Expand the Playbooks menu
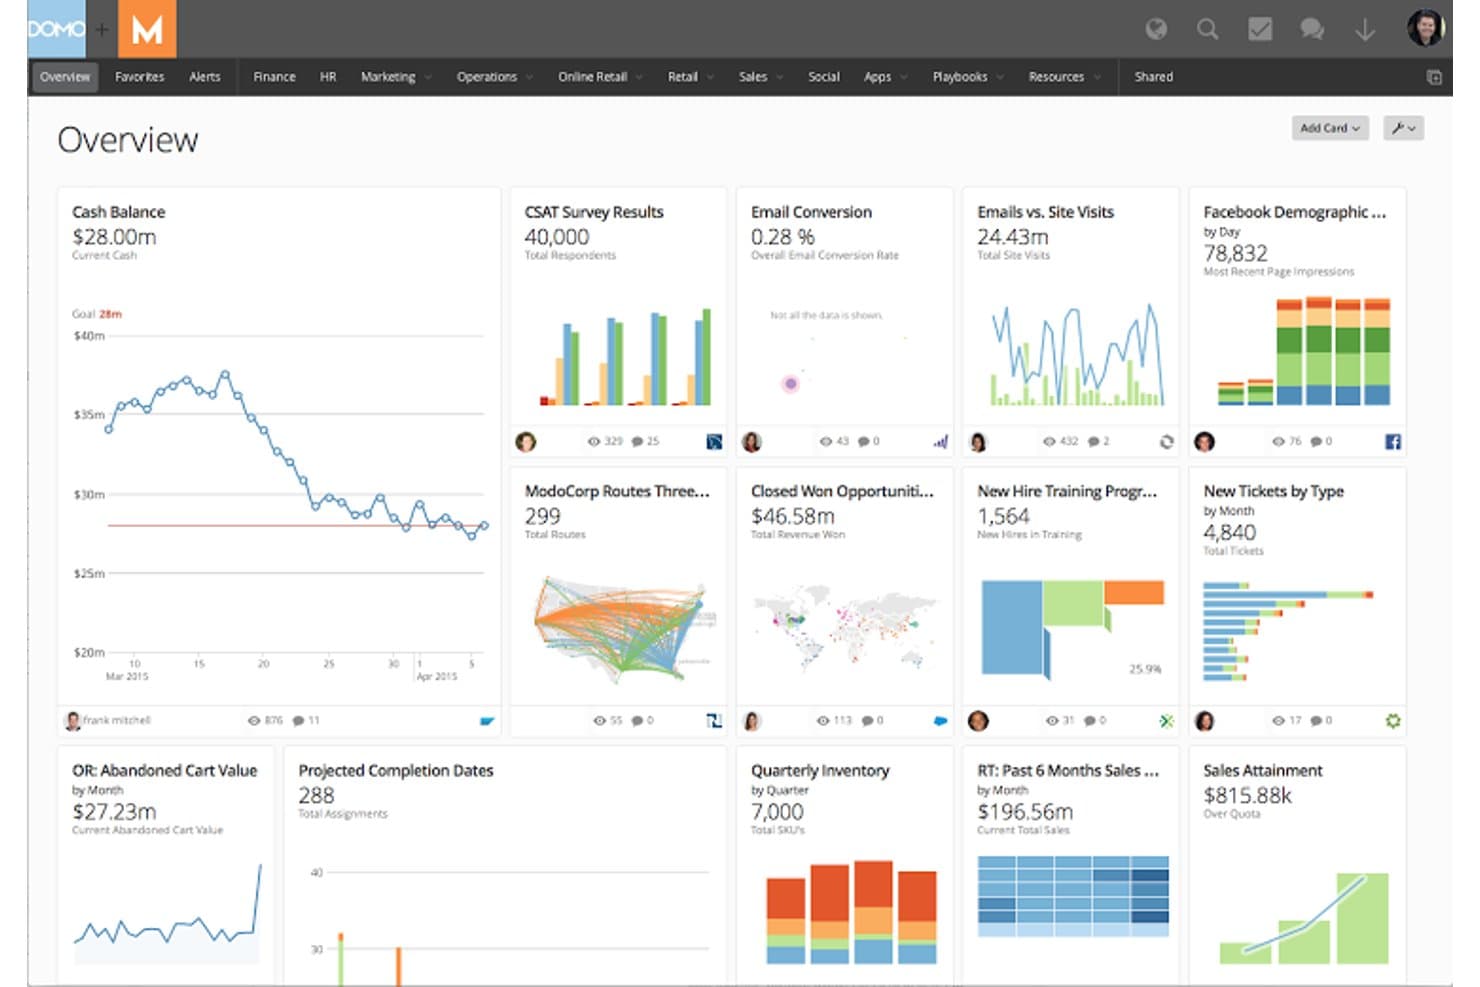1480x987 pixels. pos(968,77)
